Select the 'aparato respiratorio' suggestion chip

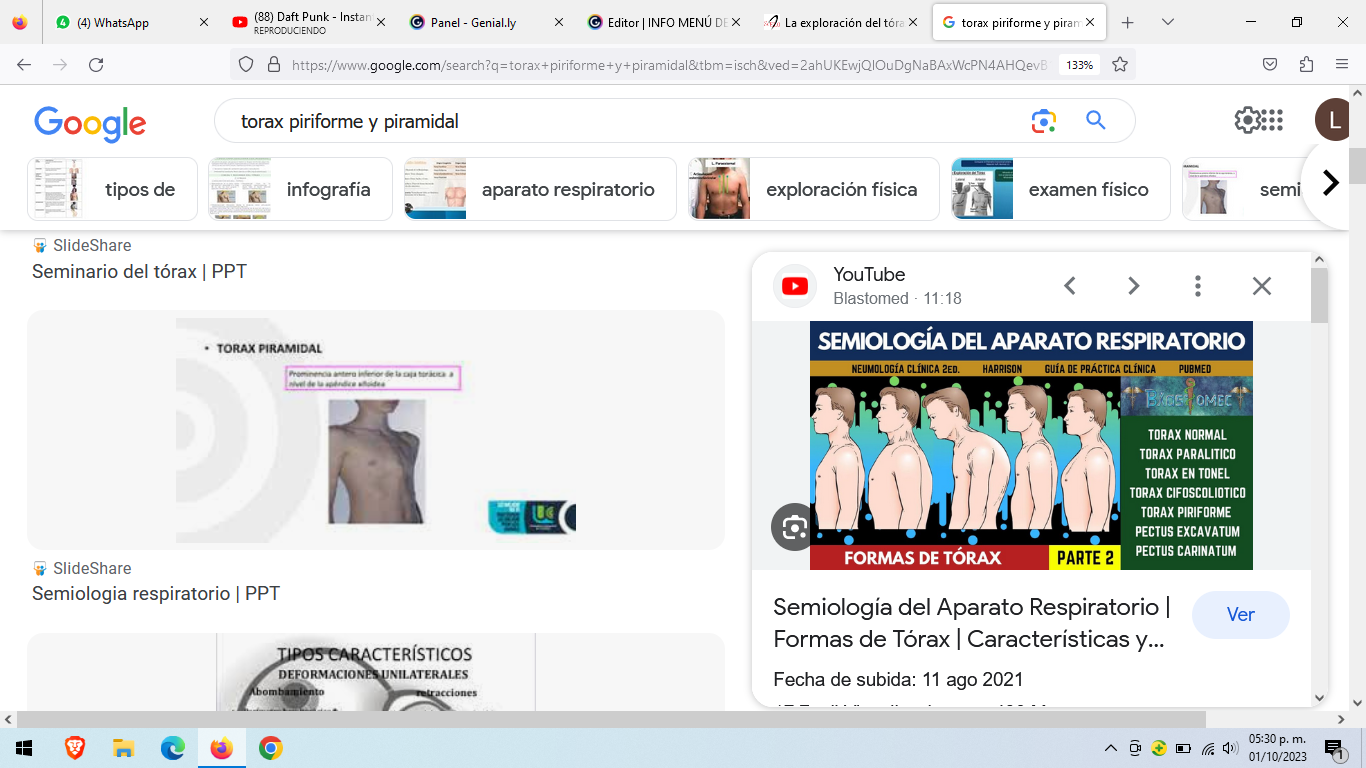point(540,189)
